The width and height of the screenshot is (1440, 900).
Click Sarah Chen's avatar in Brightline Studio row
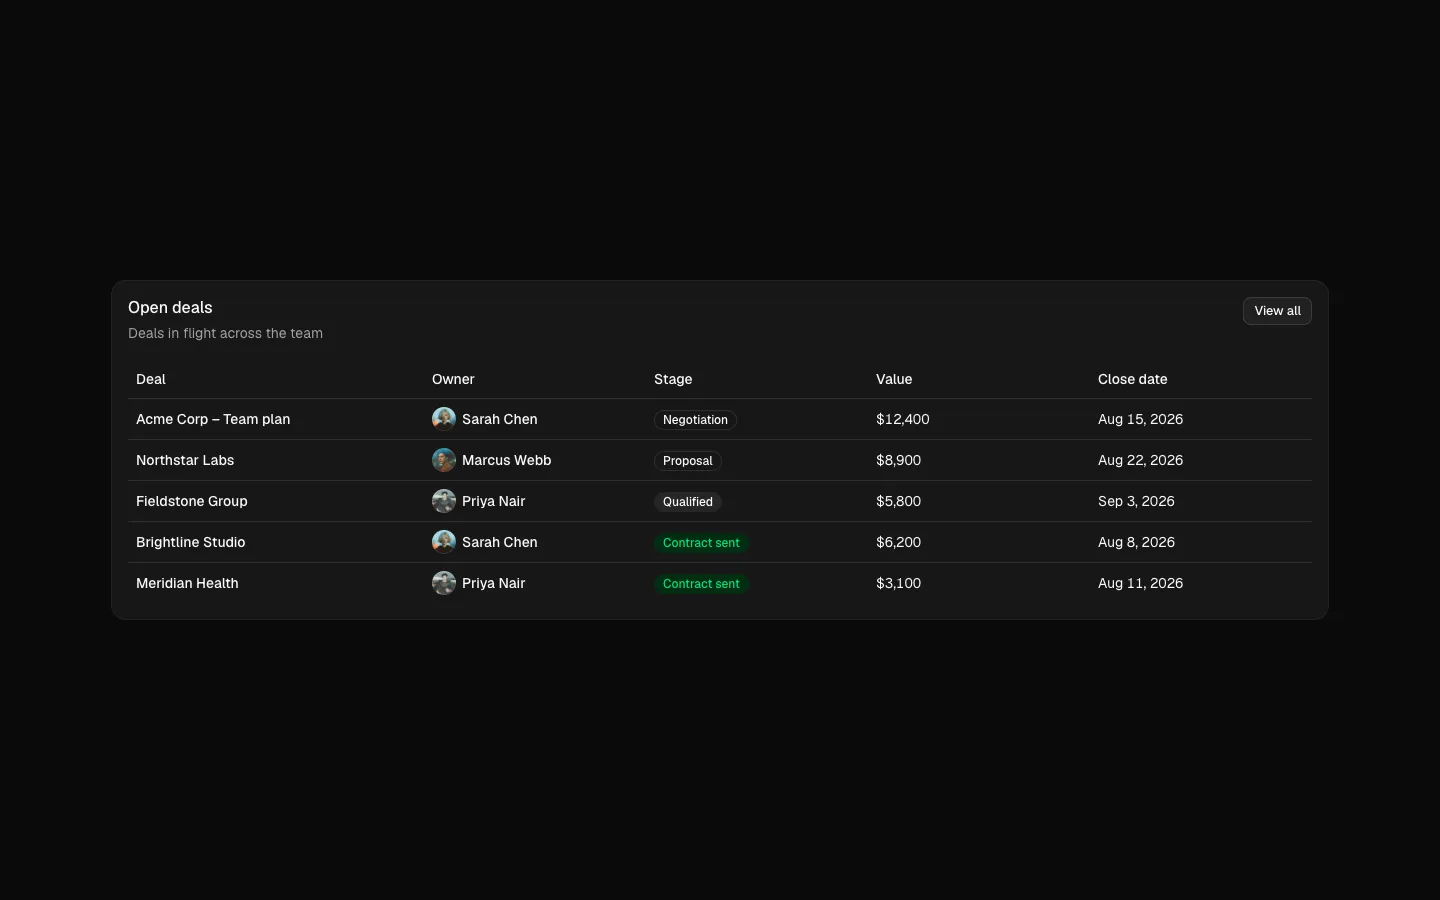444,542
